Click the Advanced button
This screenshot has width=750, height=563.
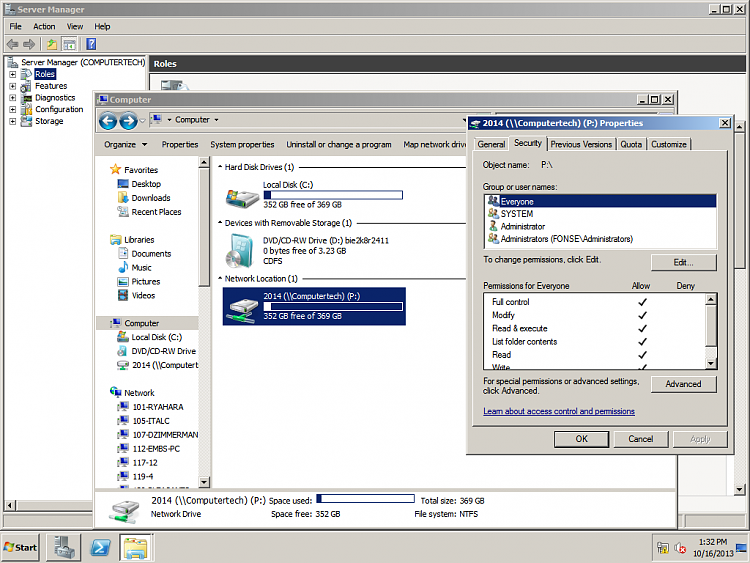[x=684, y=384]
